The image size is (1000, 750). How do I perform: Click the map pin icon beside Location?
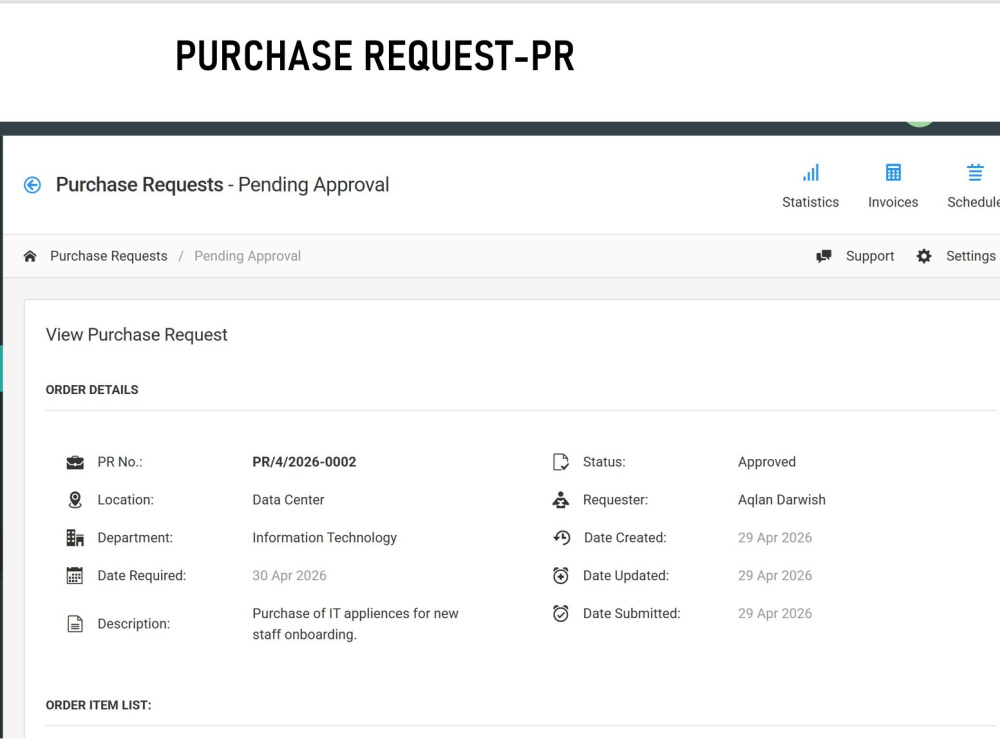point(75,500)
